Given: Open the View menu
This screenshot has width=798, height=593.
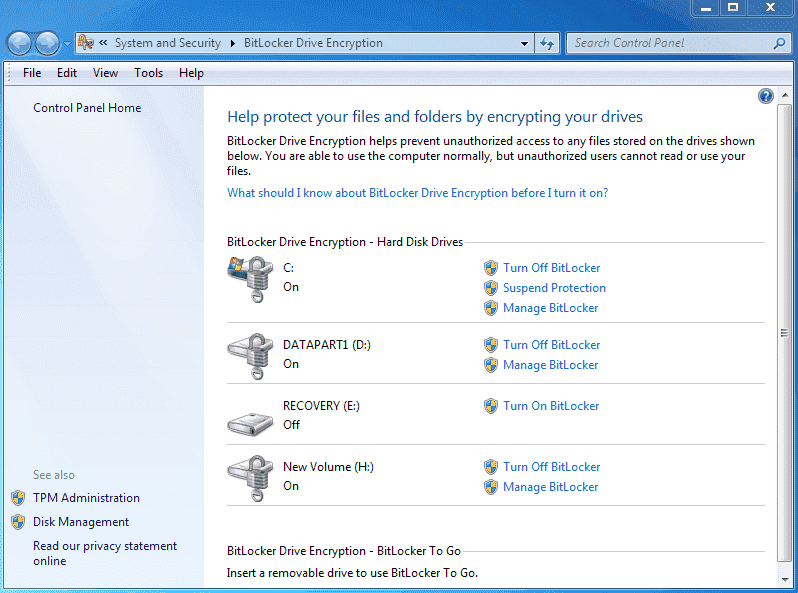Looking at the screenshot, I should point(105,73).
